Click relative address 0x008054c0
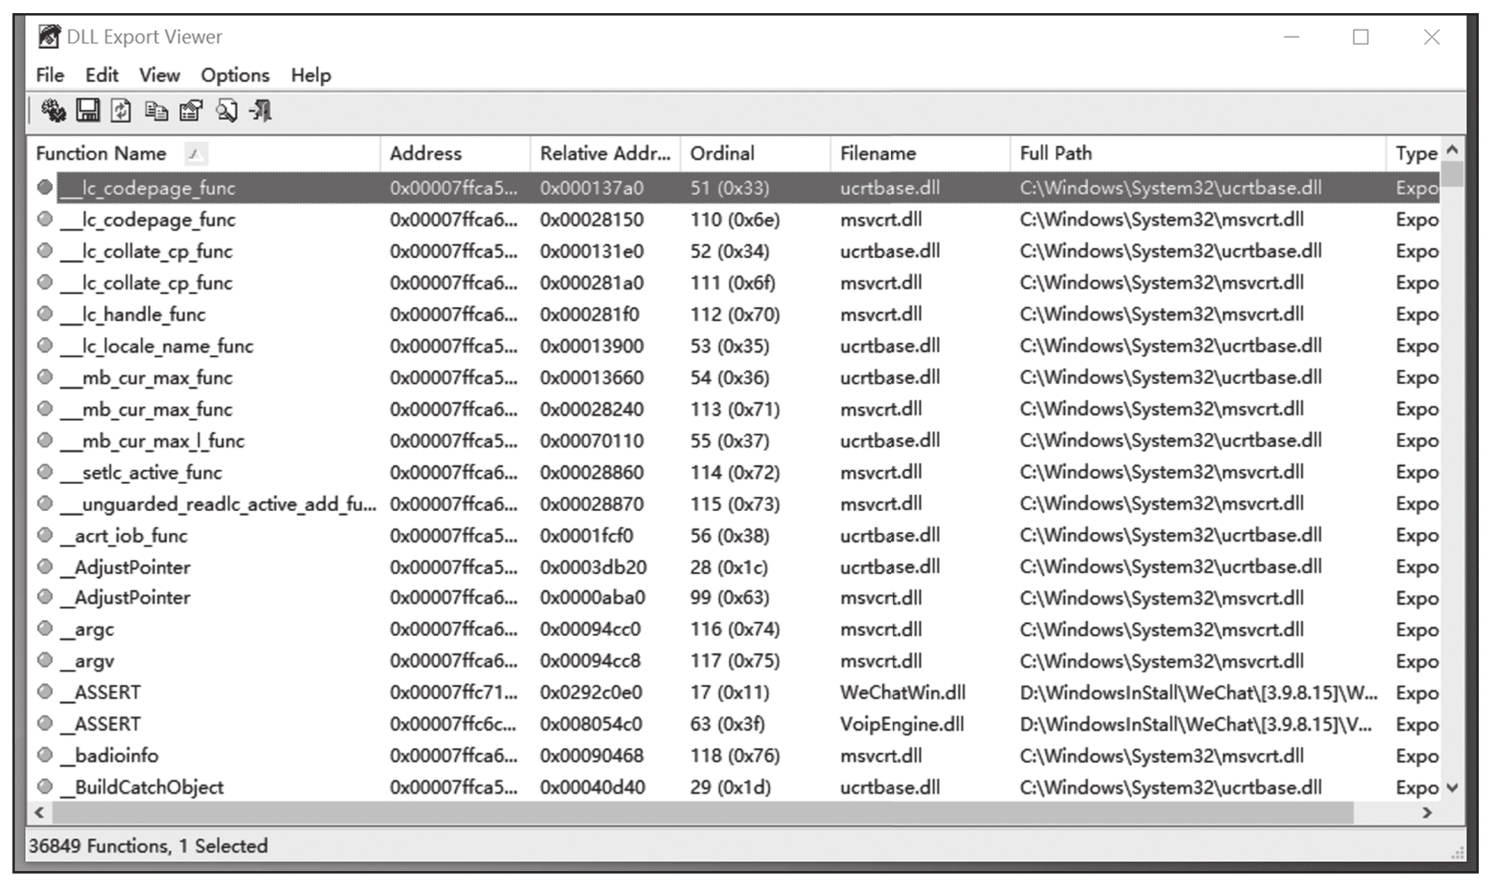The image size is (1492, 886). click(591, 724)
